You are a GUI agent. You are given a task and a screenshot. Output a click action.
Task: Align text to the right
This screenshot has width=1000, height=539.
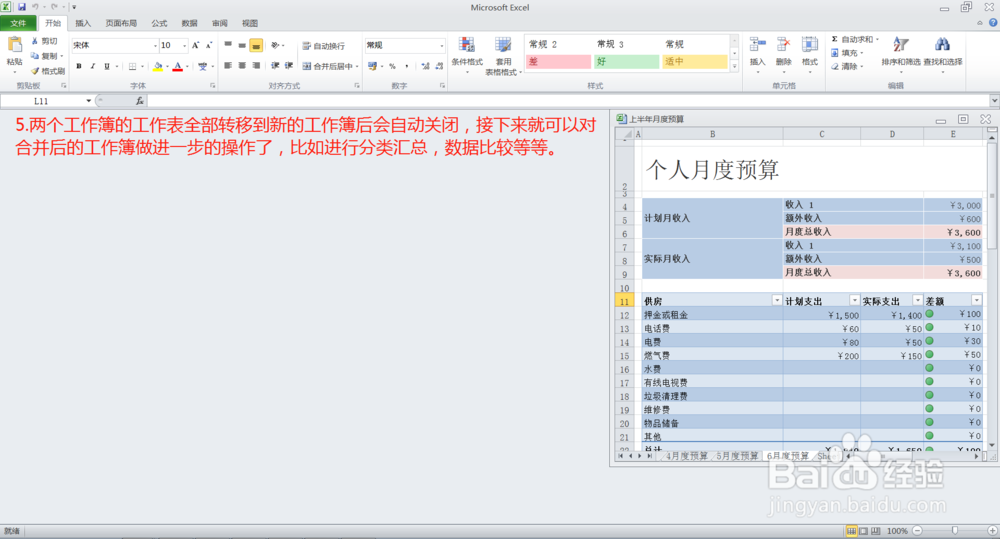[x=256, y=66]
